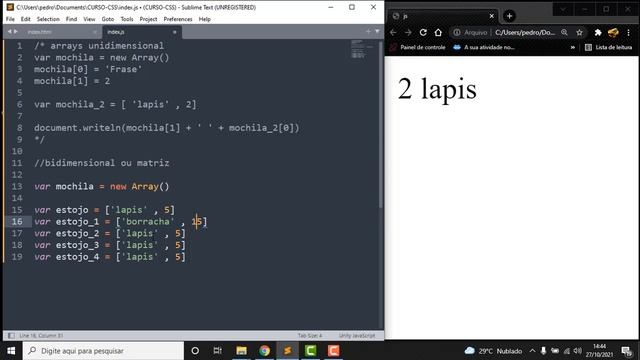640x360 pixels.
Task: Close the js browser tab
Action: (491, 16)
